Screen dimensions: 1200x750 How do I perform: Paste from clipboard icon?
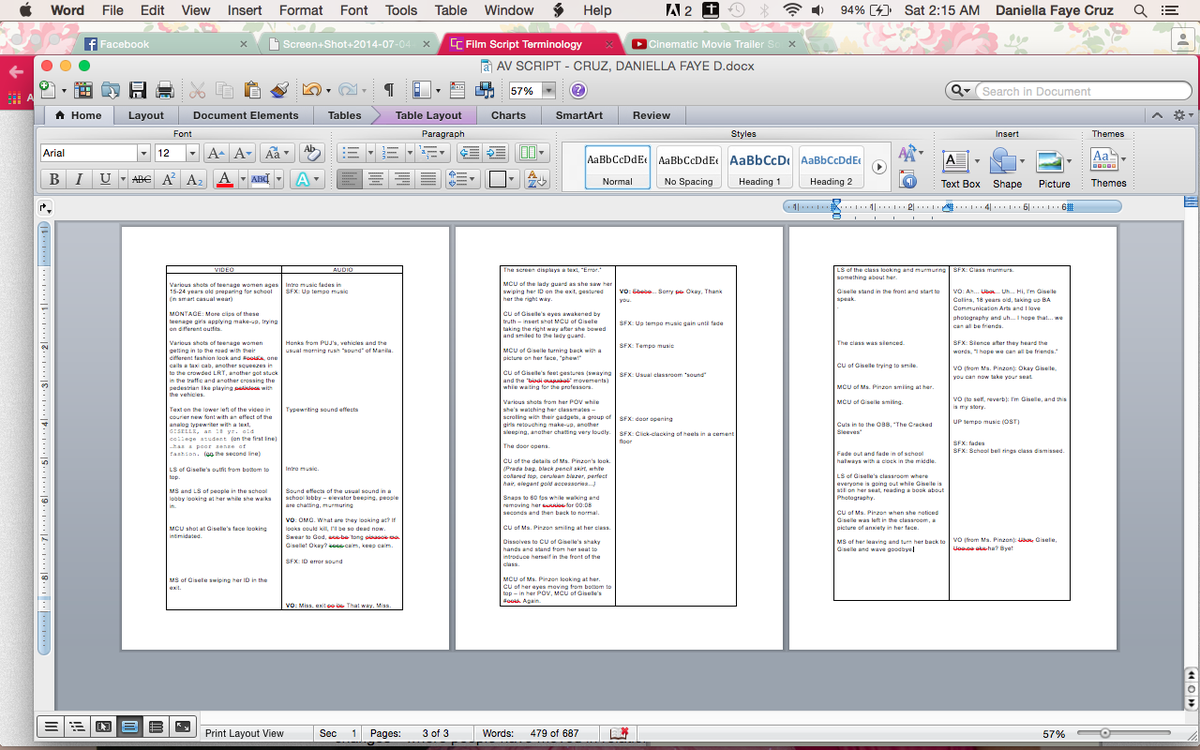coord(252,90)
